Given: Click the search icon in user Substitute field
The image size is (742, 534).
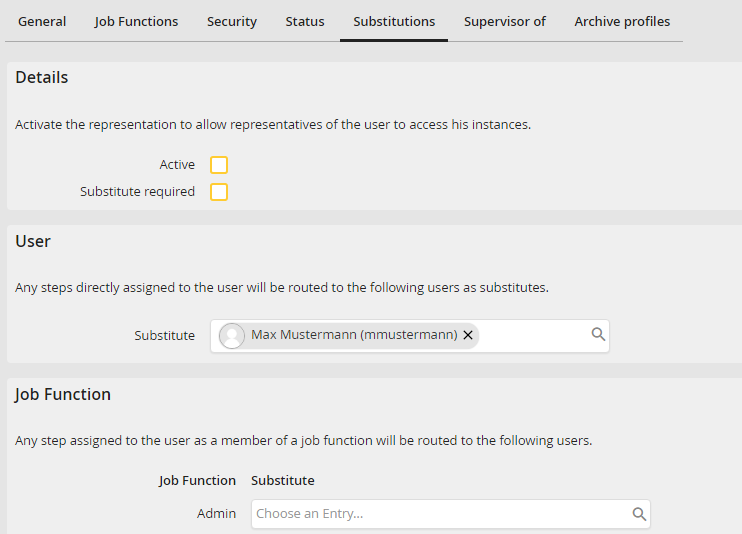Looking at the screenshot, I should [x=598, y=334].
